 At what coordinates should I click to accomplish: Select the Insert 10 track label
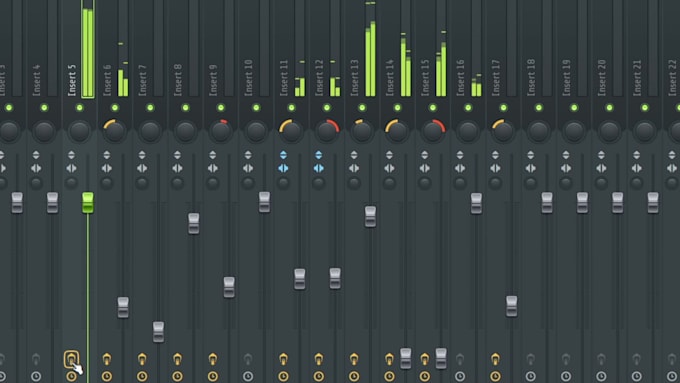coord(248,78)
